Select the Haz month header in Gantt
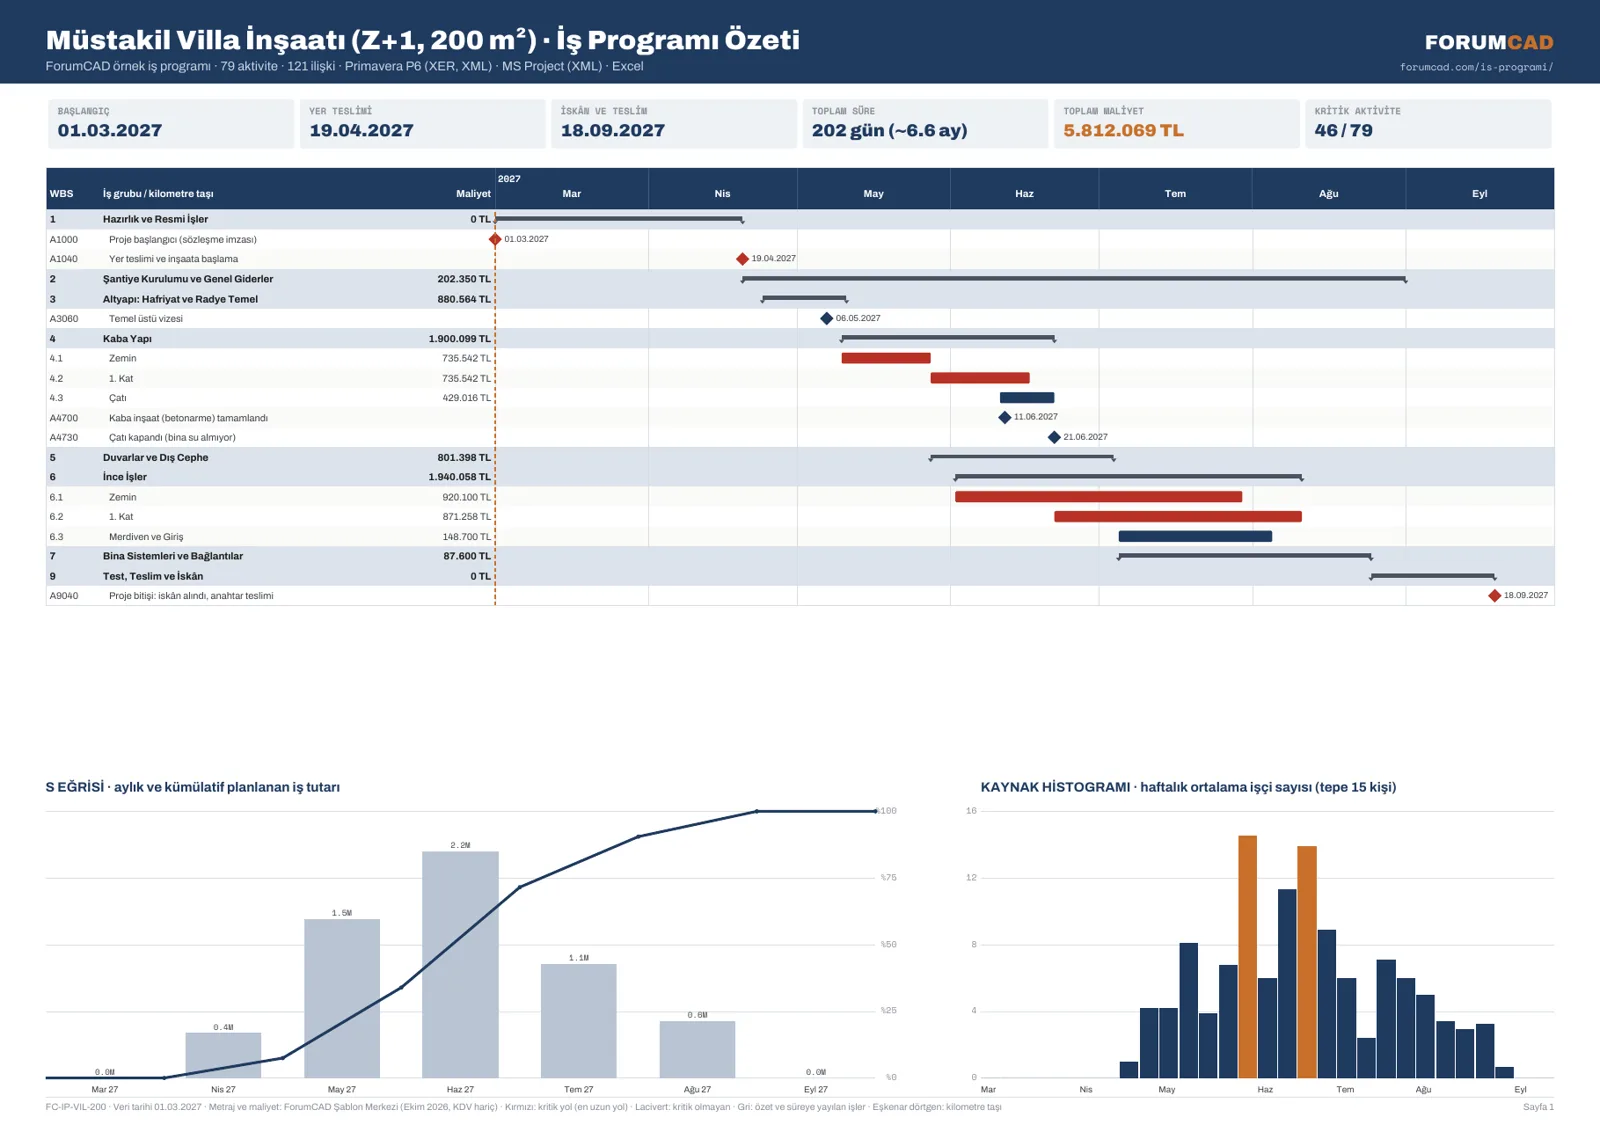Image resolution: width=1600 pixels, height=1132 pixels. [1024, 194]
